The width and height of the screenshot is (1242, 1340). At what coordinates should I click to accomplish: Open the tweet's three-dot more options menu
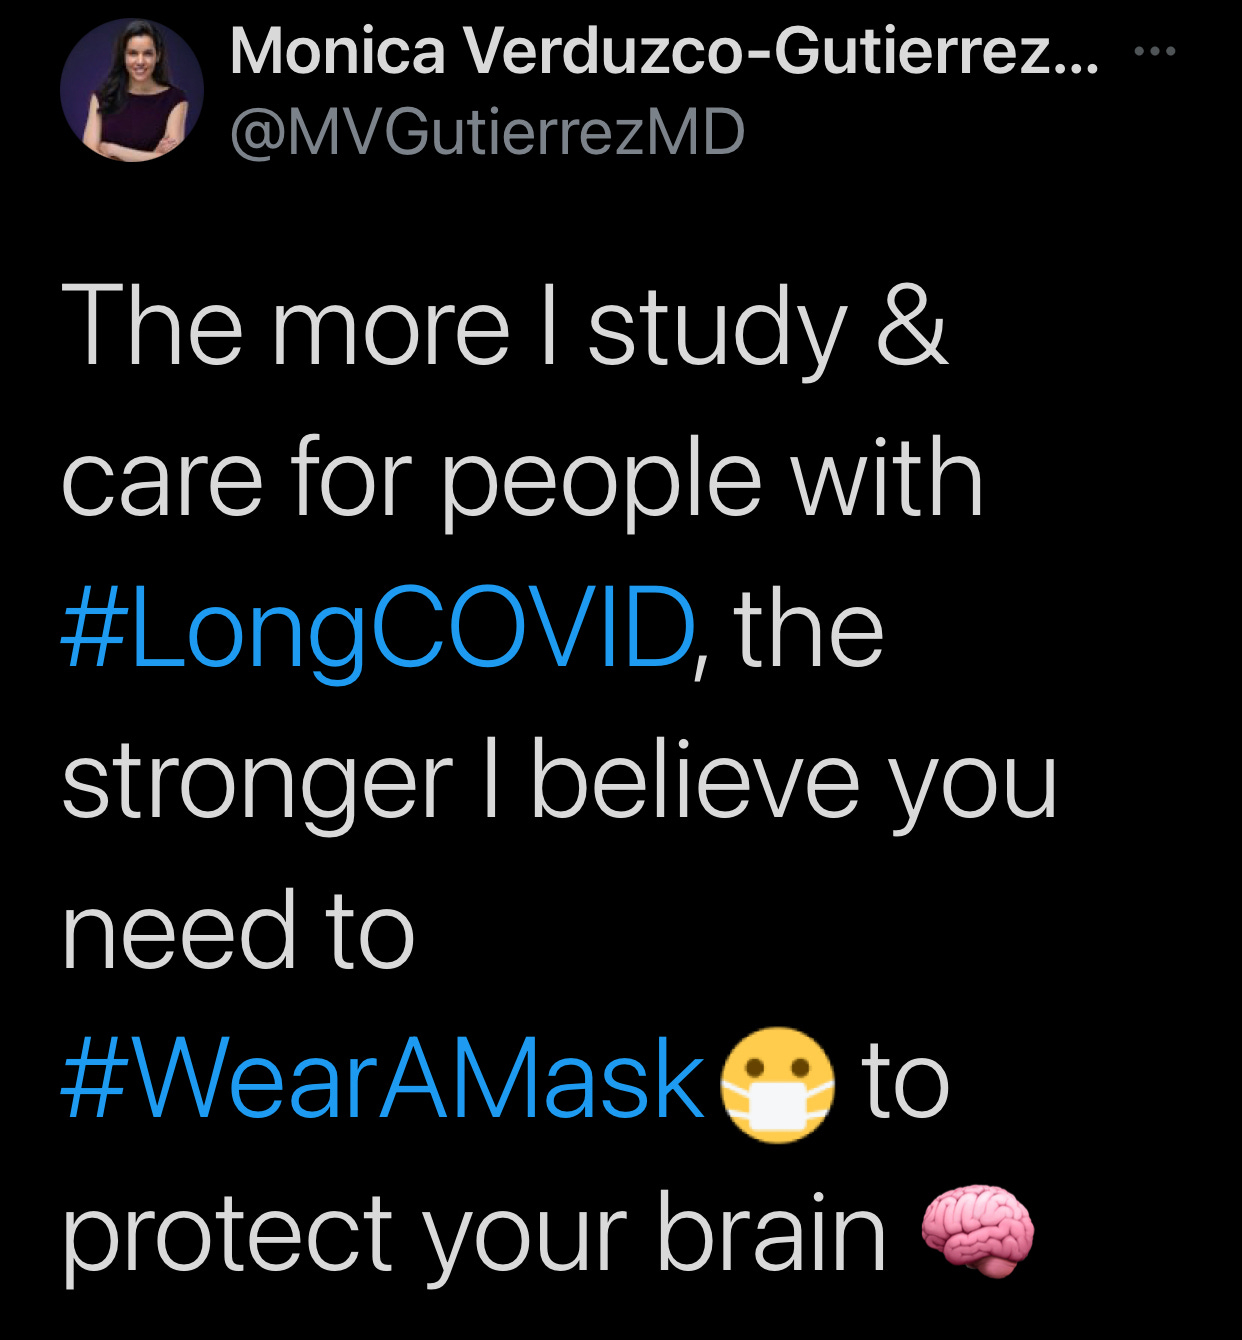coord(1155,50)
